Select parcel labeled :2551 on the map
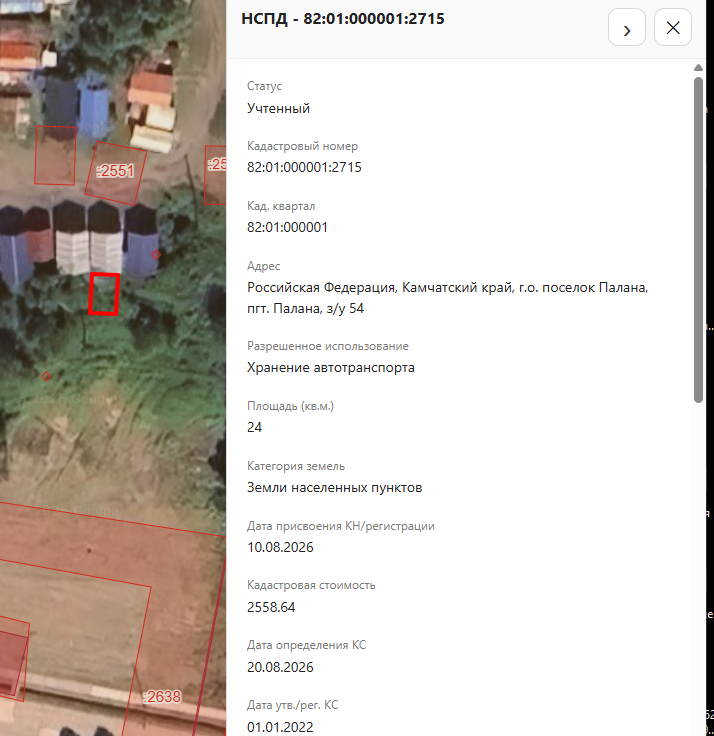The image size is (714, 736). tap(115, 173)
